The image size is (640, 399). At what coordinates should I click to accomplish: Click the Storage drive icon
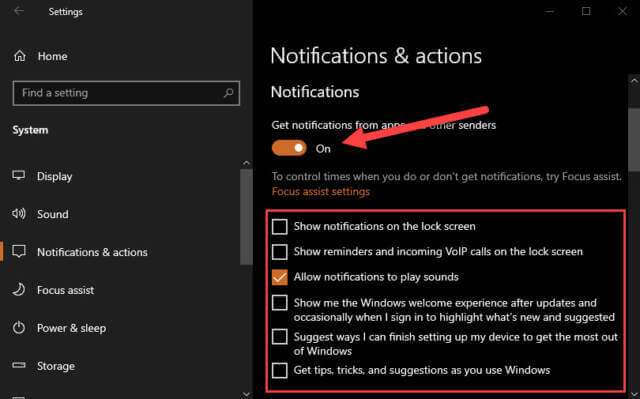(x=19, y=365)
